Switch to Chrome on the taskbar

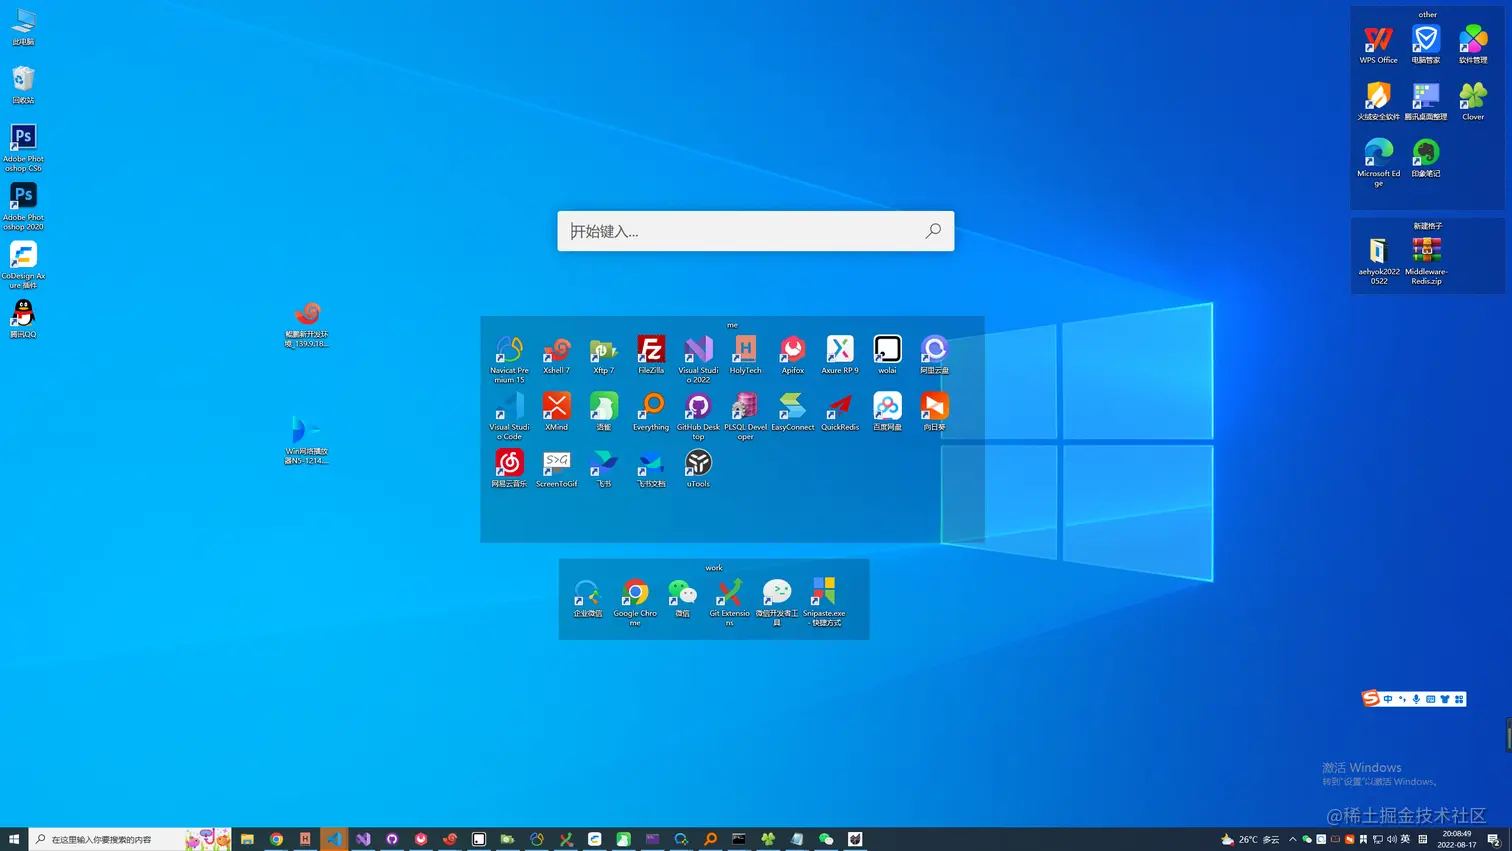276,839
